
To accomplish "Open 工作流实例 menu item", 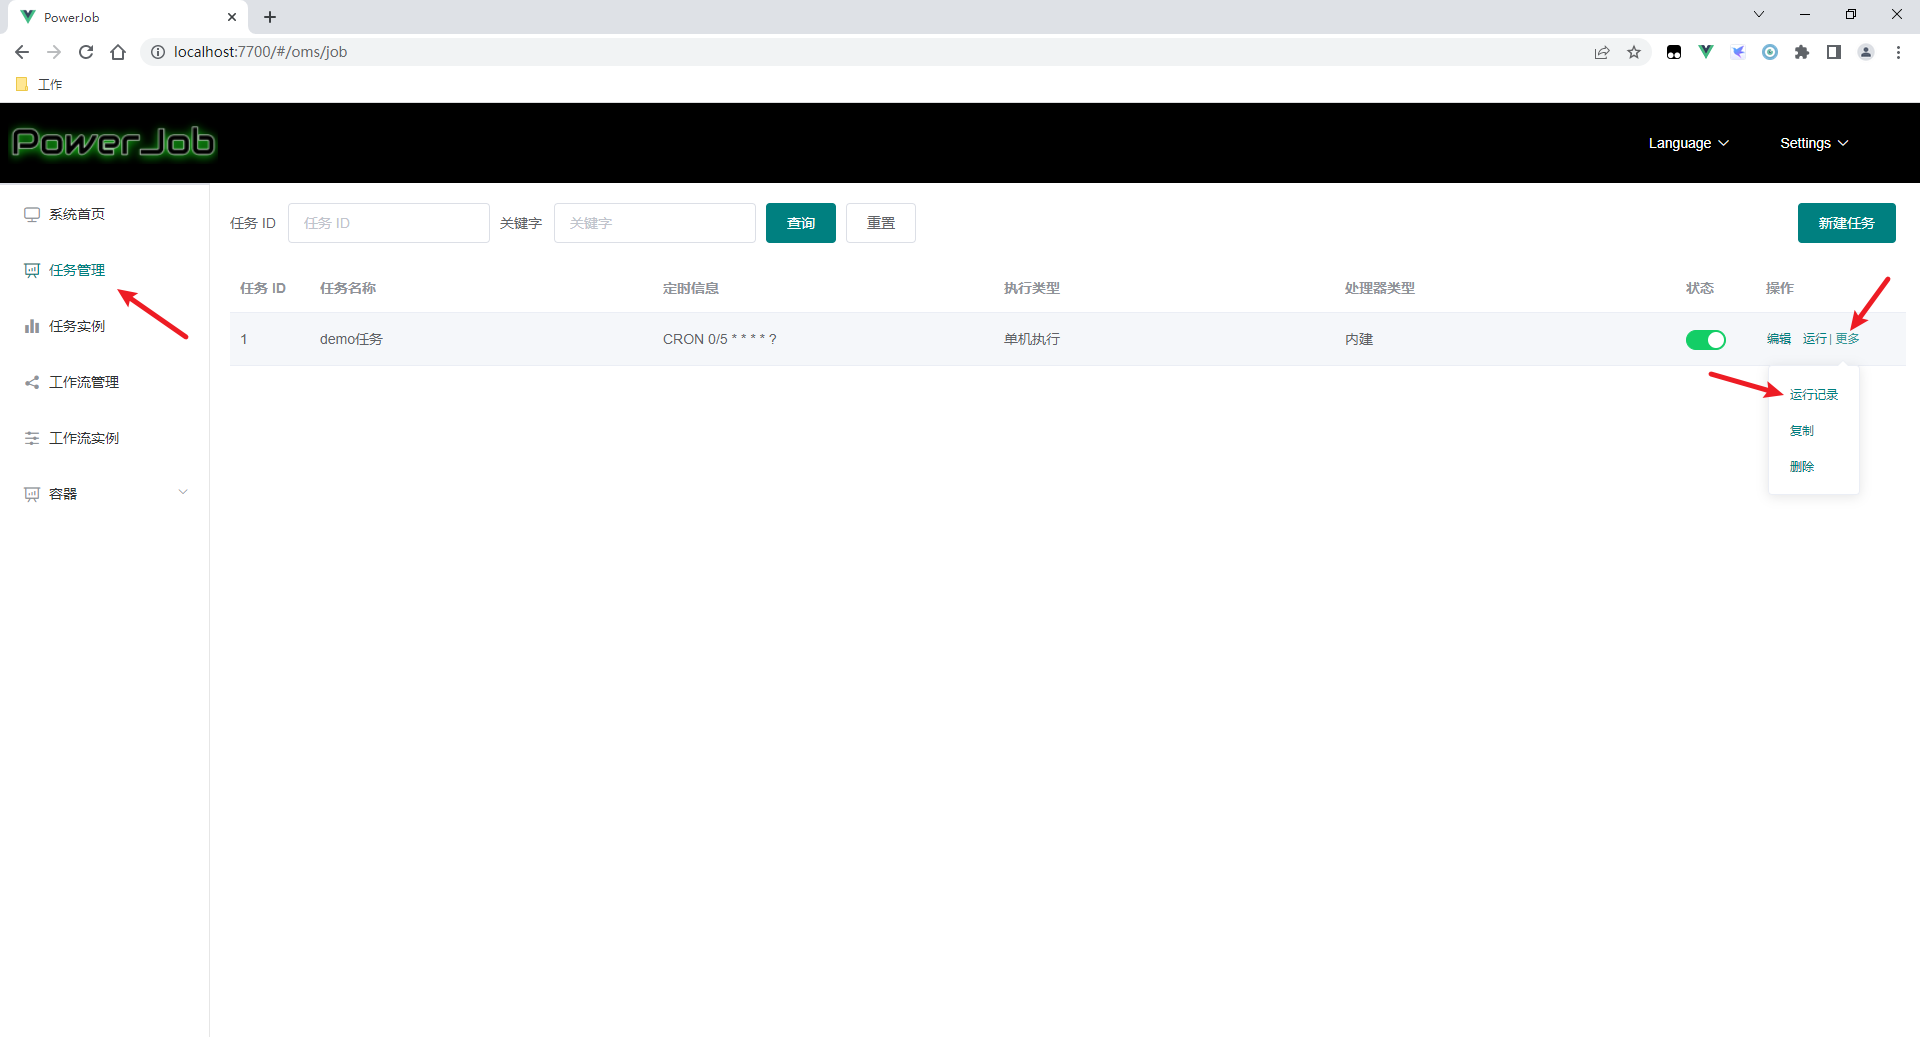I will (104, 438).
